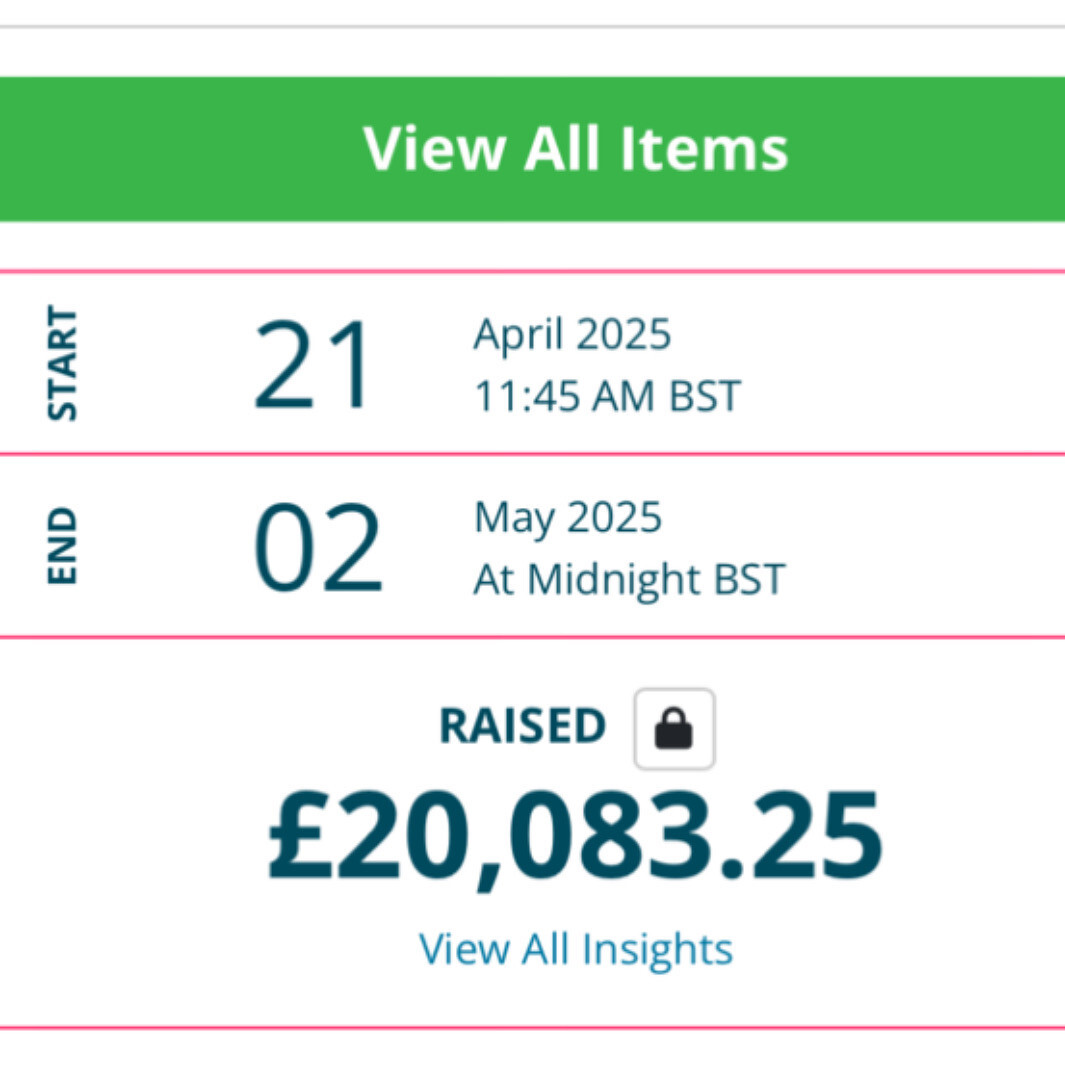The width and height of the screenshot is (1065, 1065).
Task: Click the RAISED heading label
Action: pyautogui.click(x=522, y=727)
